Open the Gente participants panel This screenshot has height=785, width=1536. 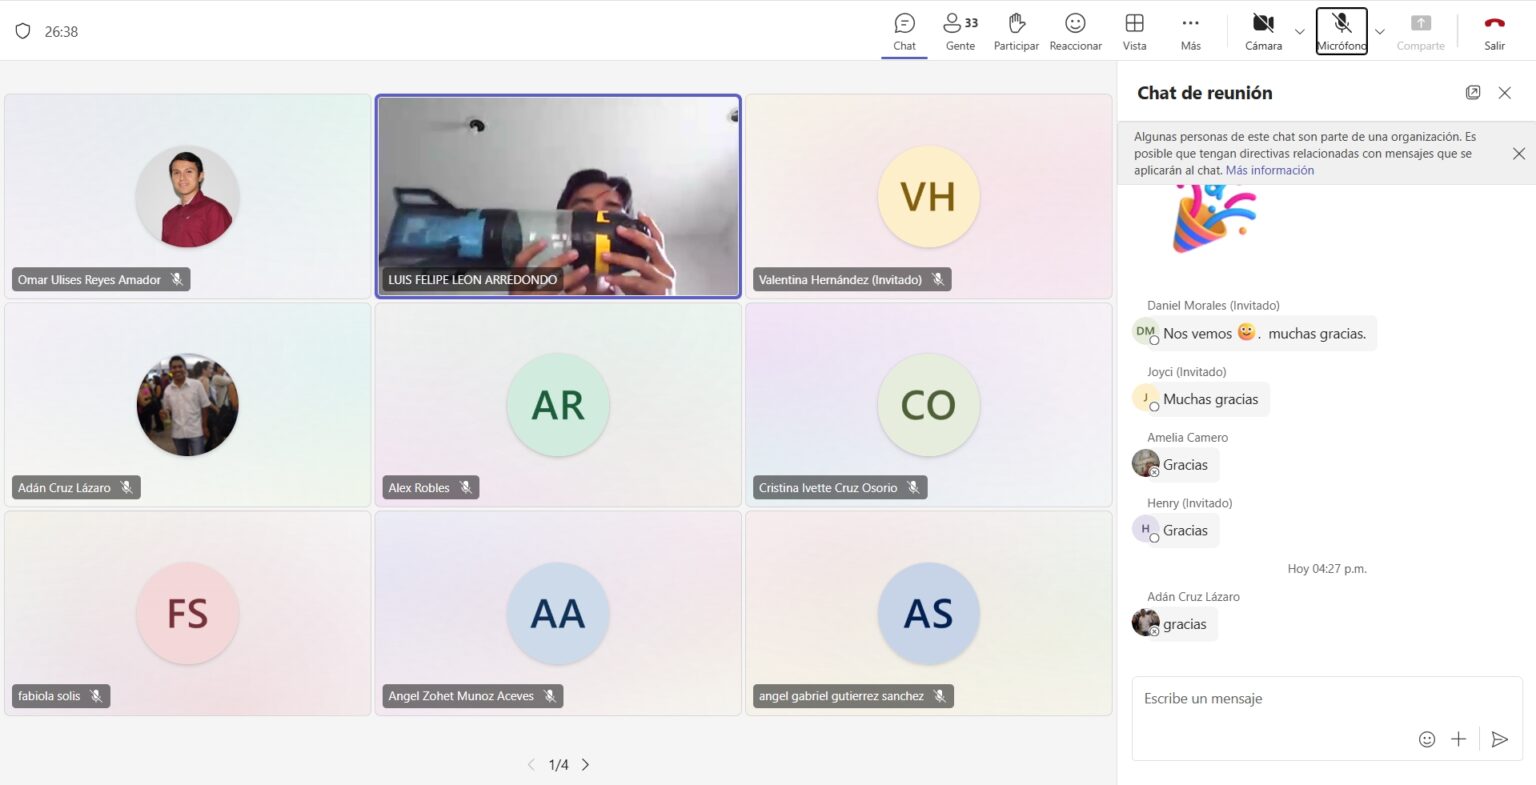pos(960,31)
